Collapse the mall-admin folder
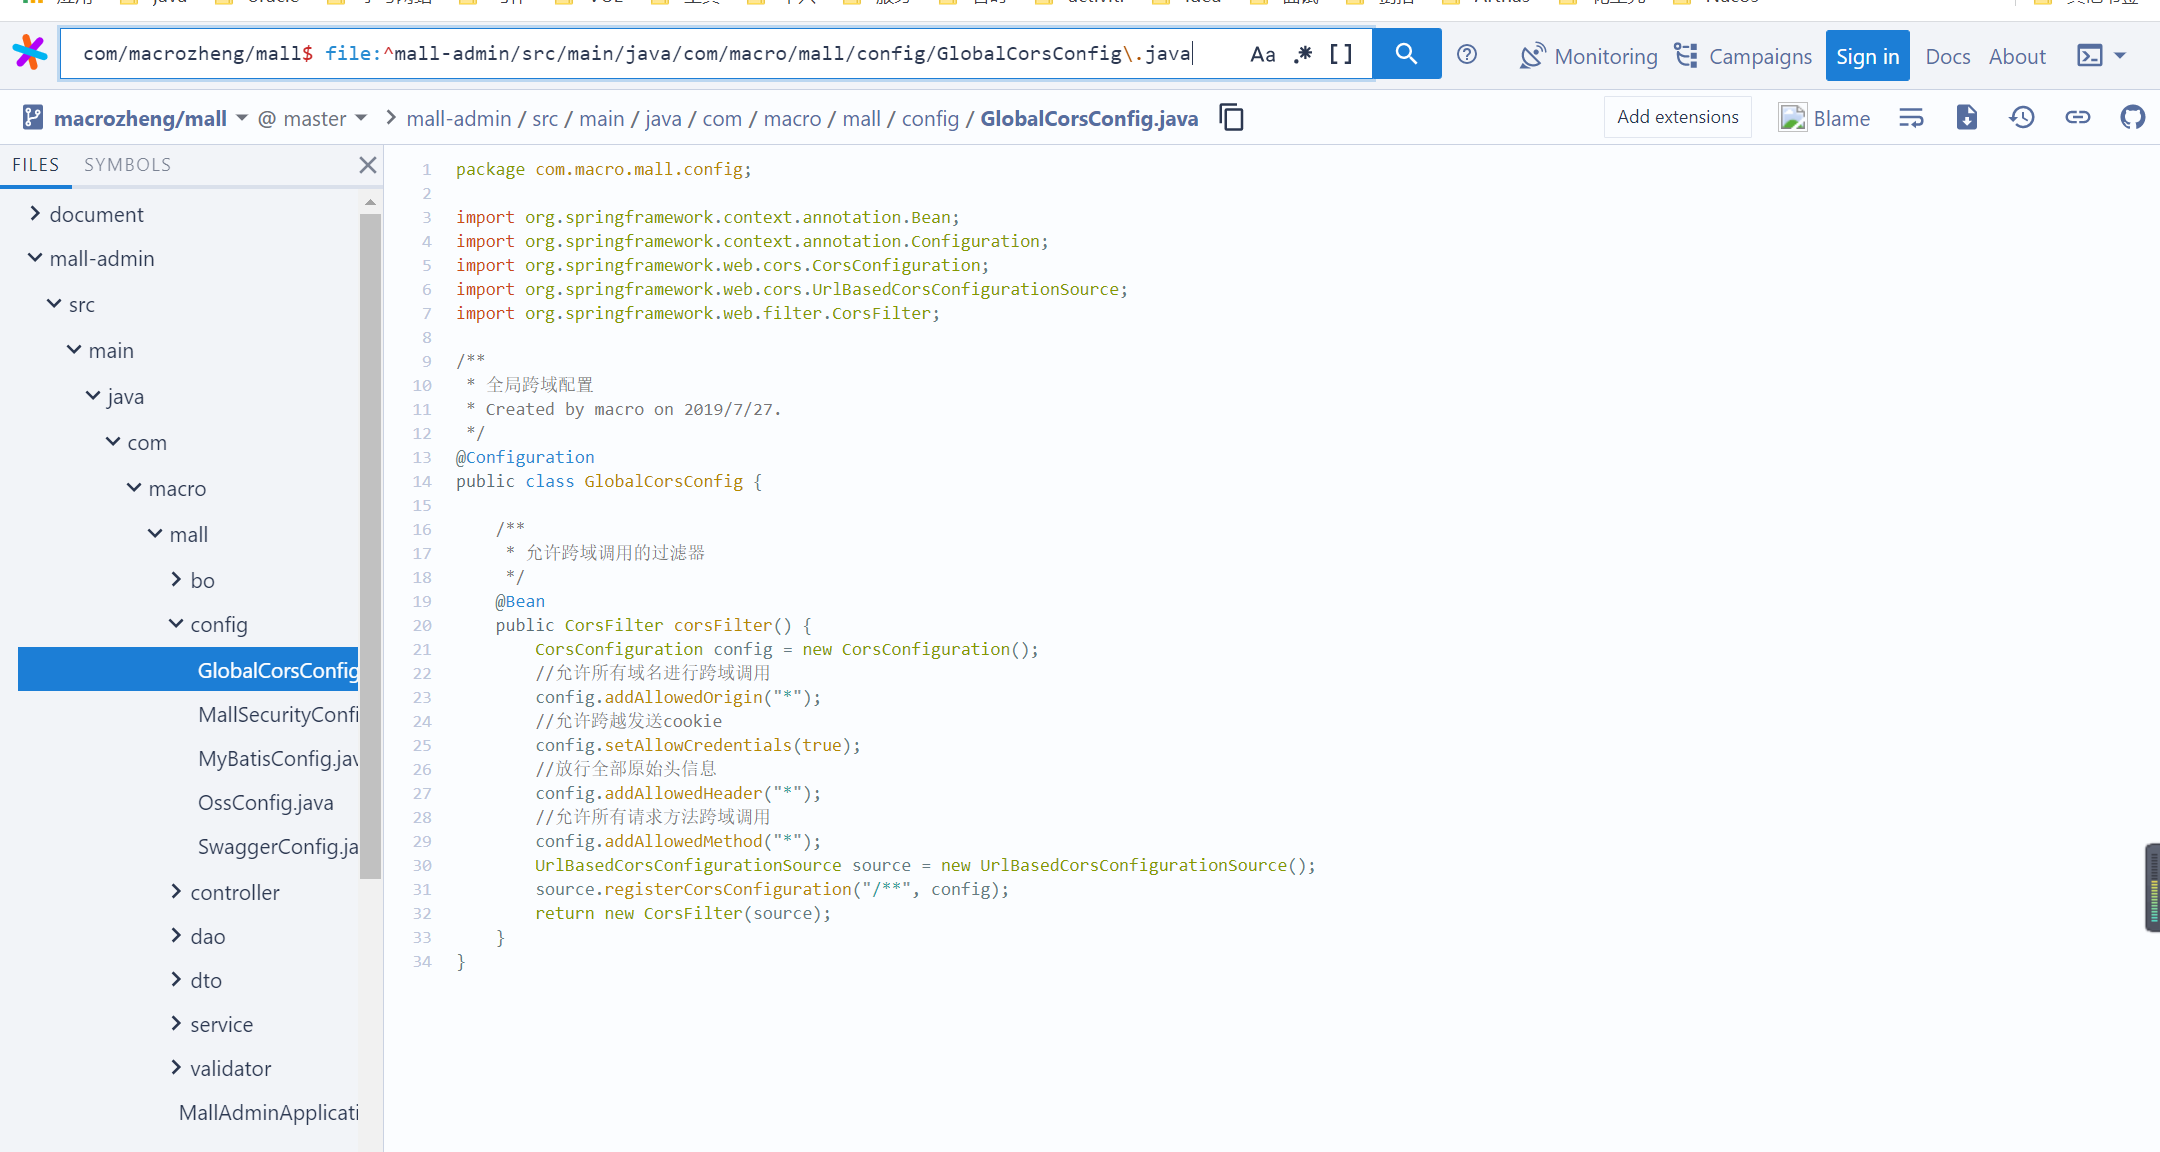This screenshot has width=2160, height=1152. coord(35,258)
